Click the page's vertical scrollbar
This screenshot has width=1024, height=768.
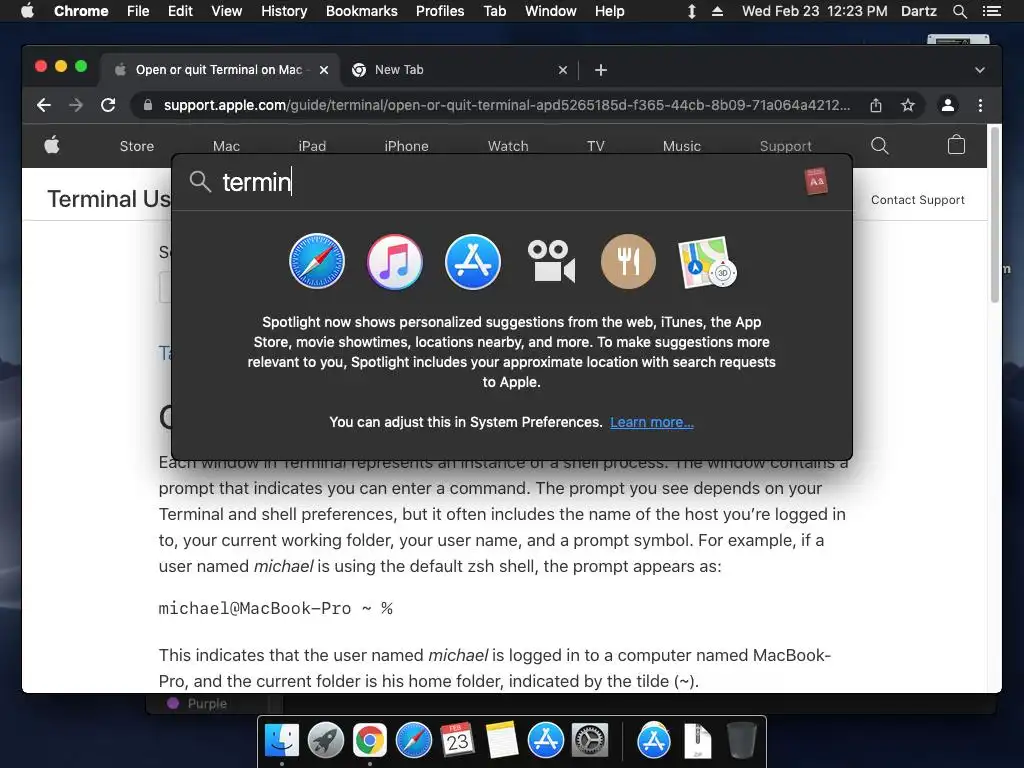coord(995,216)
